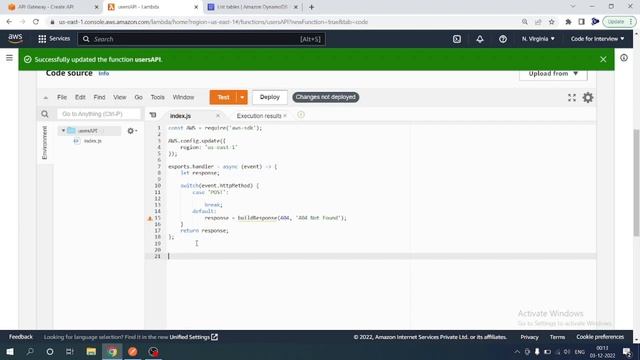Open the info panel icon at right
This screenshot has width=640, height=360.
[624, 58]
